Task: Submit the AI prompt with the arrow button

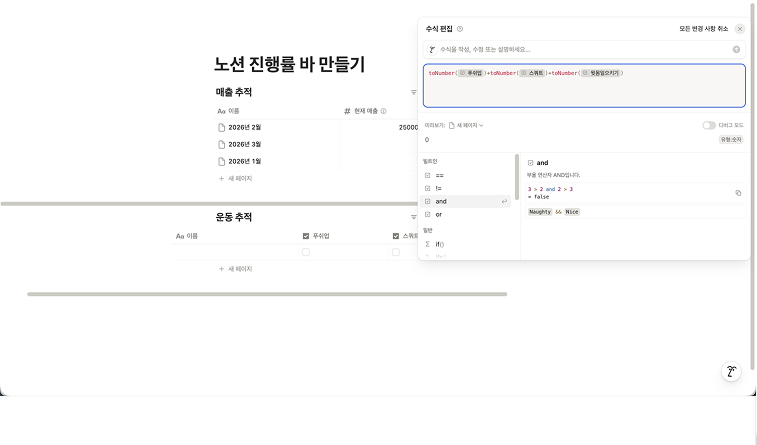Action: pos(736,49)
